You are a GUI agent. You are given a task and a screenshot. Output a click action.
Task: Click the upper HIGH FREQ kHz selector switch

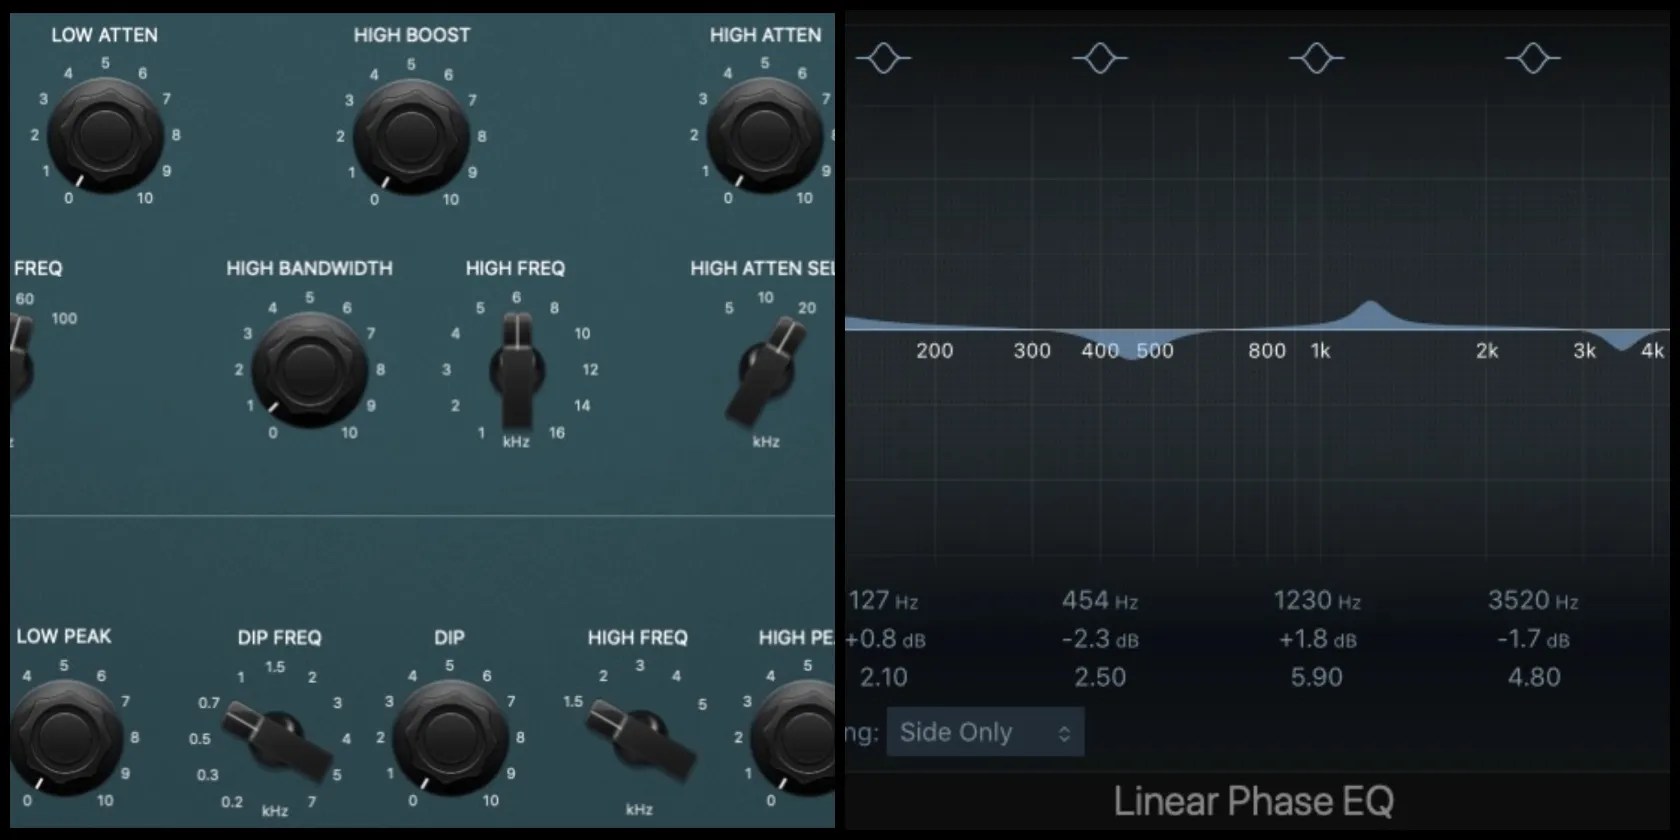tap(517, 370)
